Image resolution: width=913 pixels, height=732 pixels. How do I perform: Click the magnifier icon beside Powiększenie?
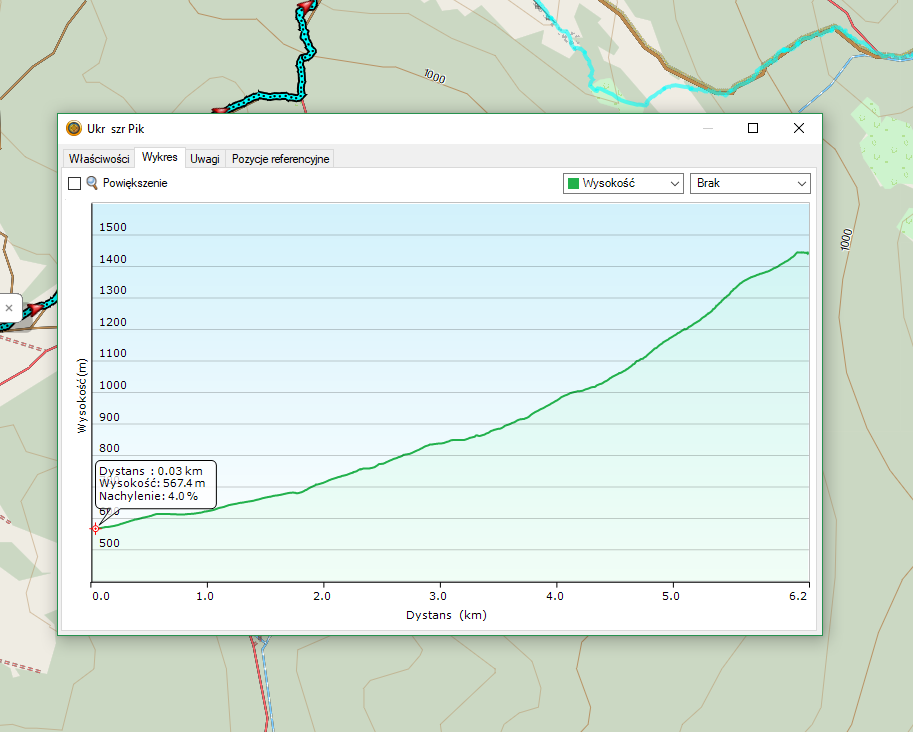coord(92,183)
